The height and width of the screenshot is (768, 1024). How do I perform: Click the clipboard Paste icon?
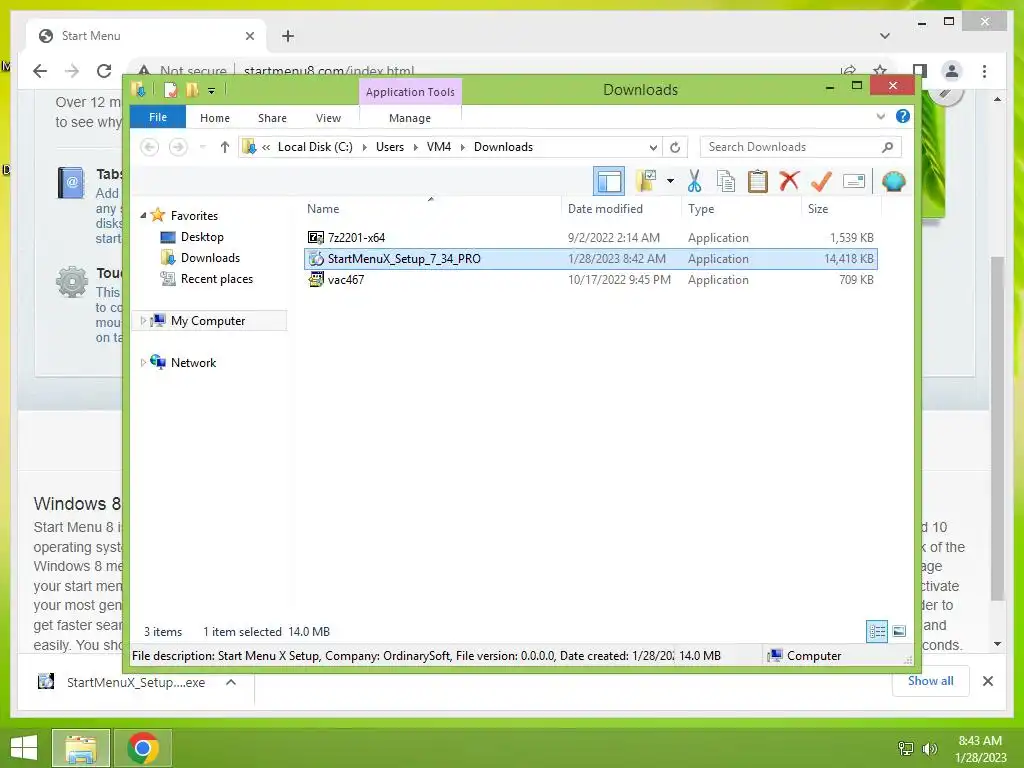pos(758,181)
